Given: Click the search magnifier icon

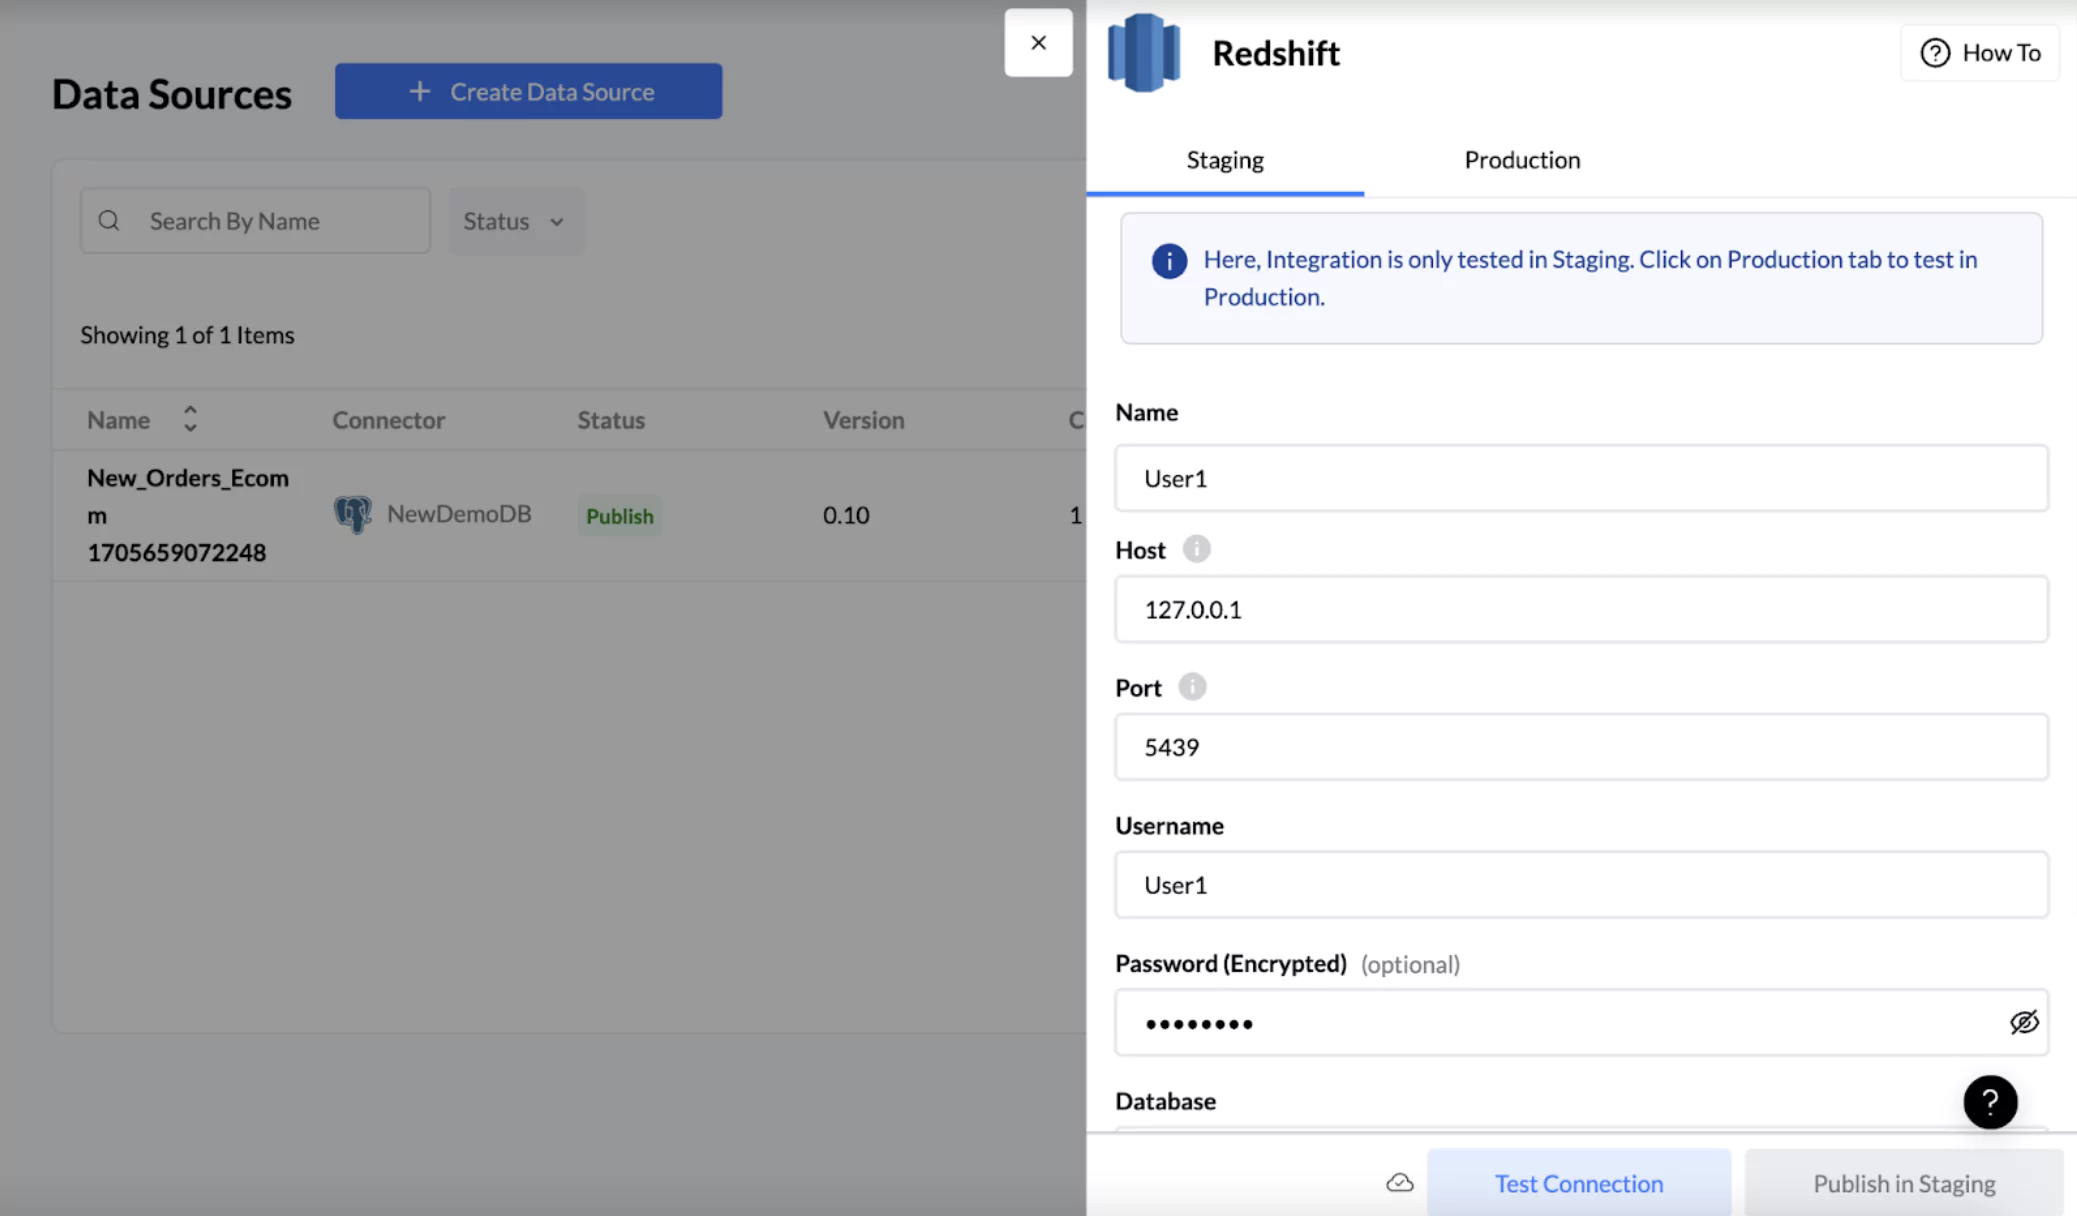Looking at the screenshot, I should tap(109, 221).
